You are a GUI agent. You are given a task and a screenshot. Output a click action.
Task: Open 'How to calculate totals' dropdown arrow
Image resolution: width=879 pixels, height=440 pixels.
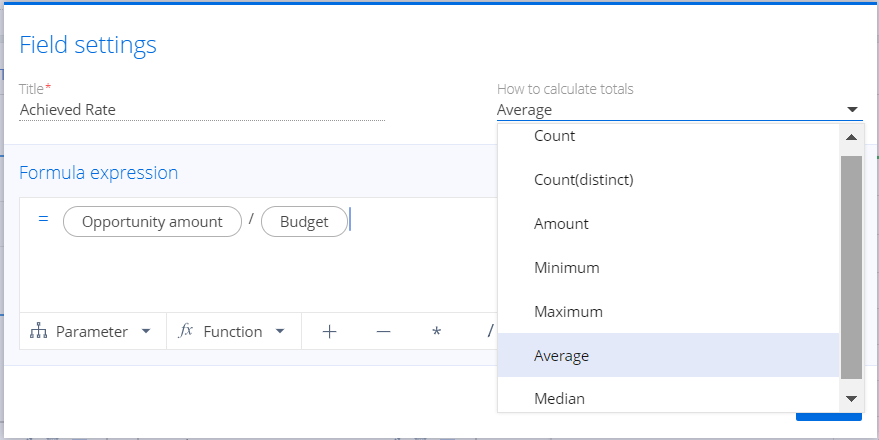(x=852, y=110)
